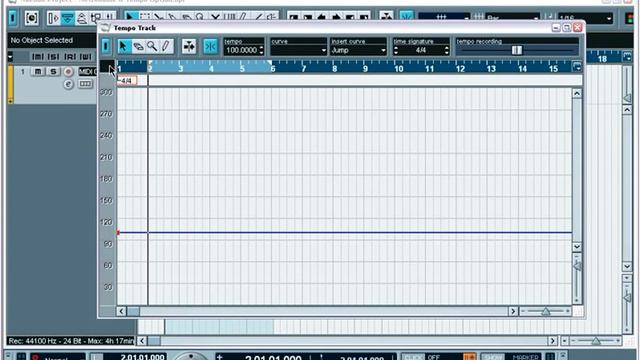640x360 pixels.
Task: Click project window vertical scroll down arrow
Action: (627, 267)
